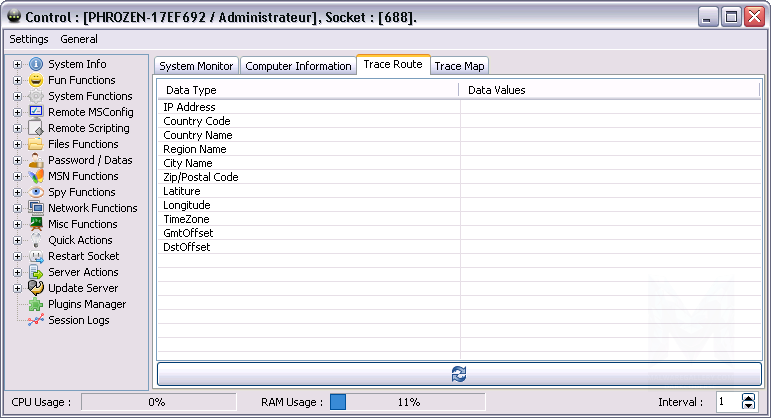Screen dimensions: 771x418
Task: Click the RAM Usage progress bar
Action: 407,402
